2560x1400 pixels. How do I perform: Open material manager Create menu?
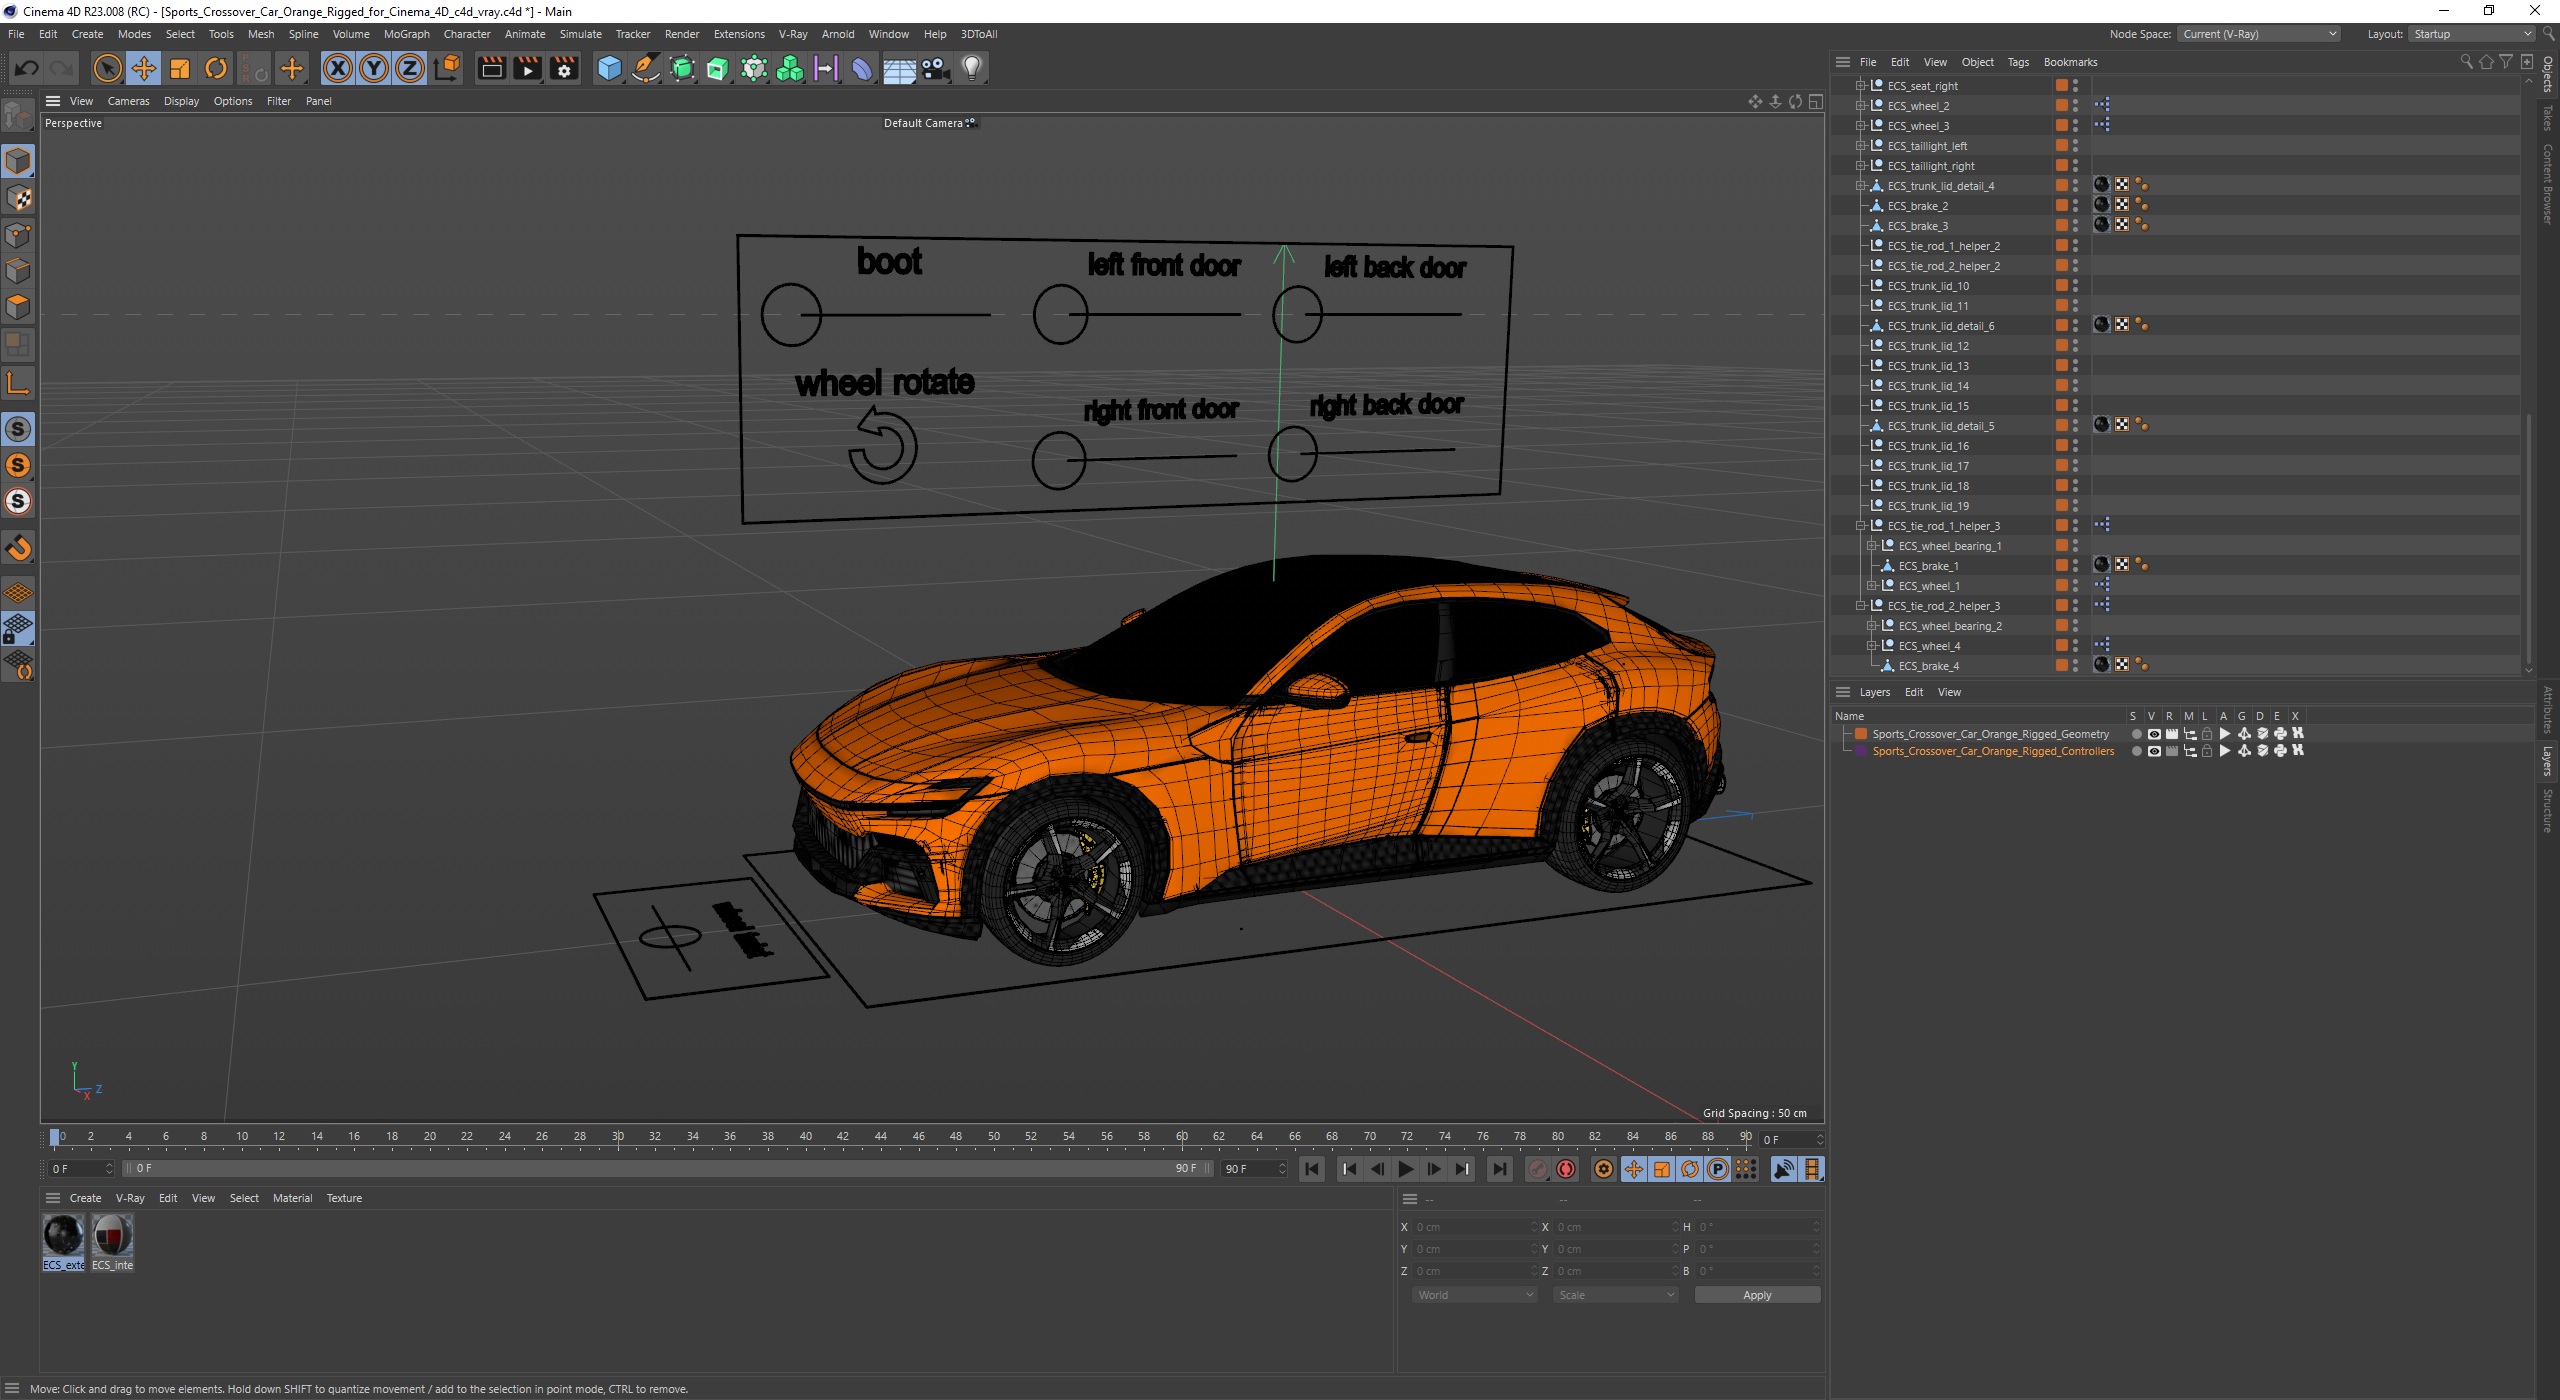[85, 1198]
